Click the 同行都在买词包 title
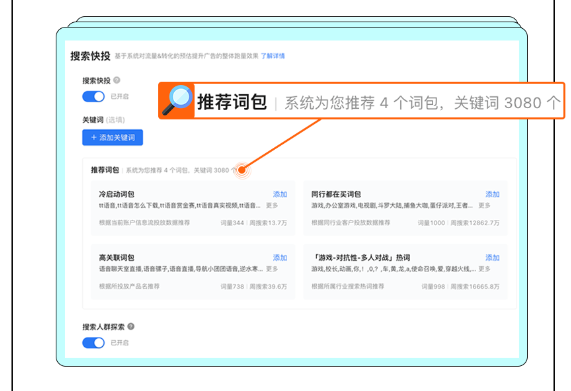 336,194
